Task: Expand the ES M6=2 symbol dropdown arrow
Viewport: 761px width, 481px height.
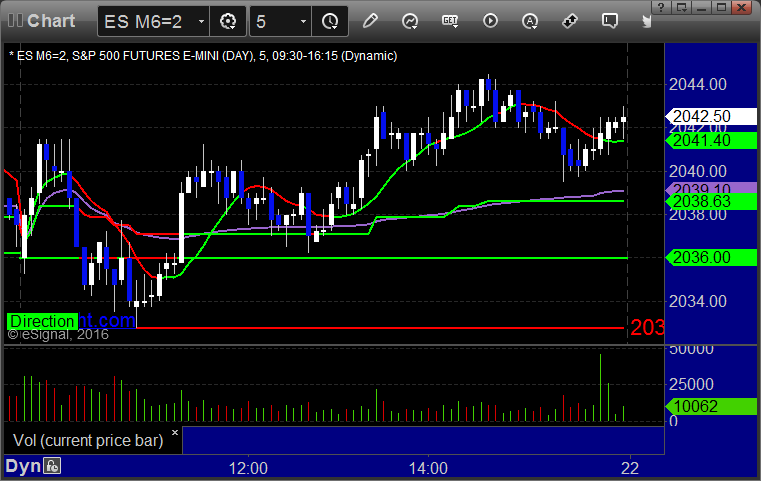Action: [201, 21]
